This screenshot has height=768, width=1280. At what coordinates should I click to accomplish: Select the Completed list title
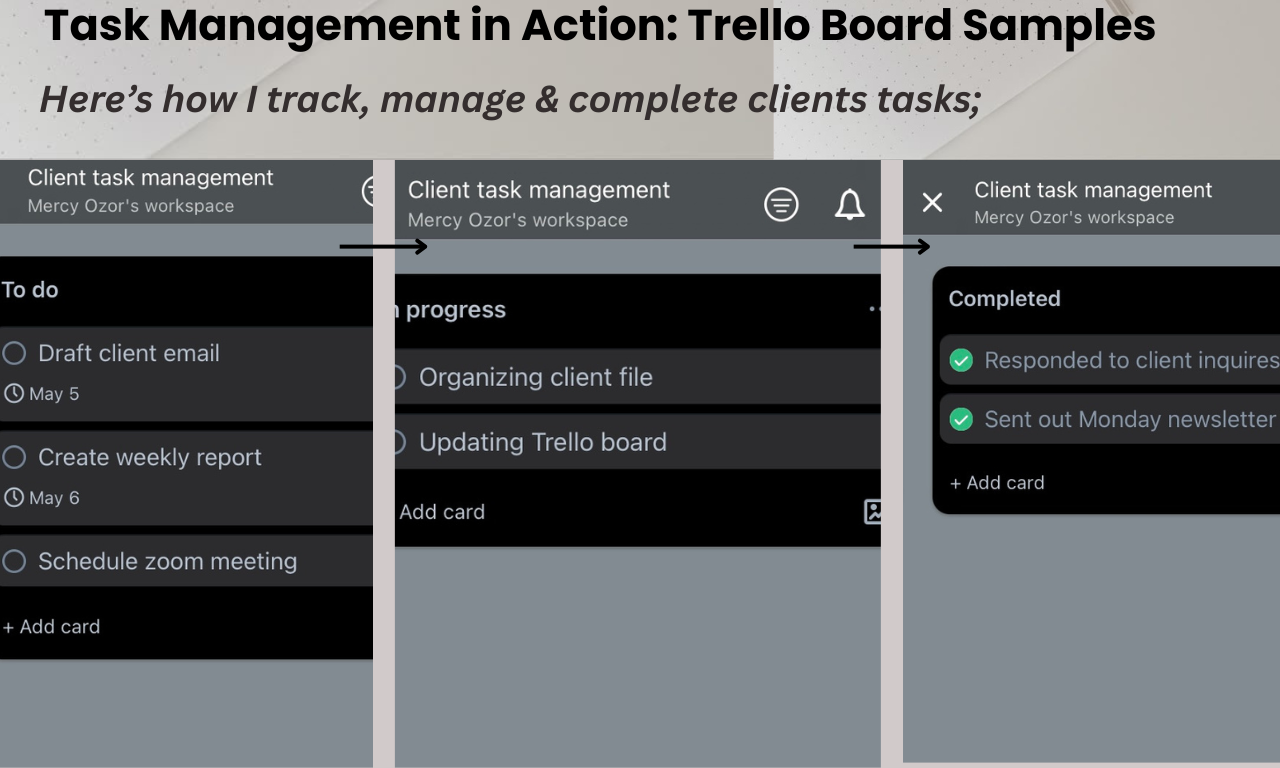(x=1004, y=299)
